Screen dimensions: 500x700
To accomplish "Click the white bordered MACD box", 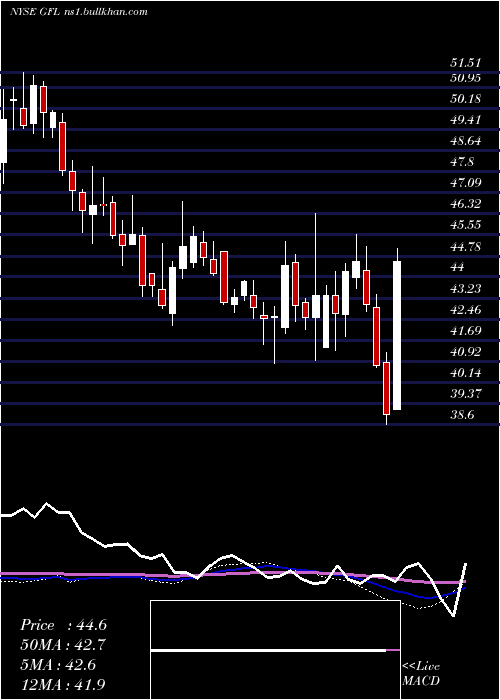I will 275,650.
